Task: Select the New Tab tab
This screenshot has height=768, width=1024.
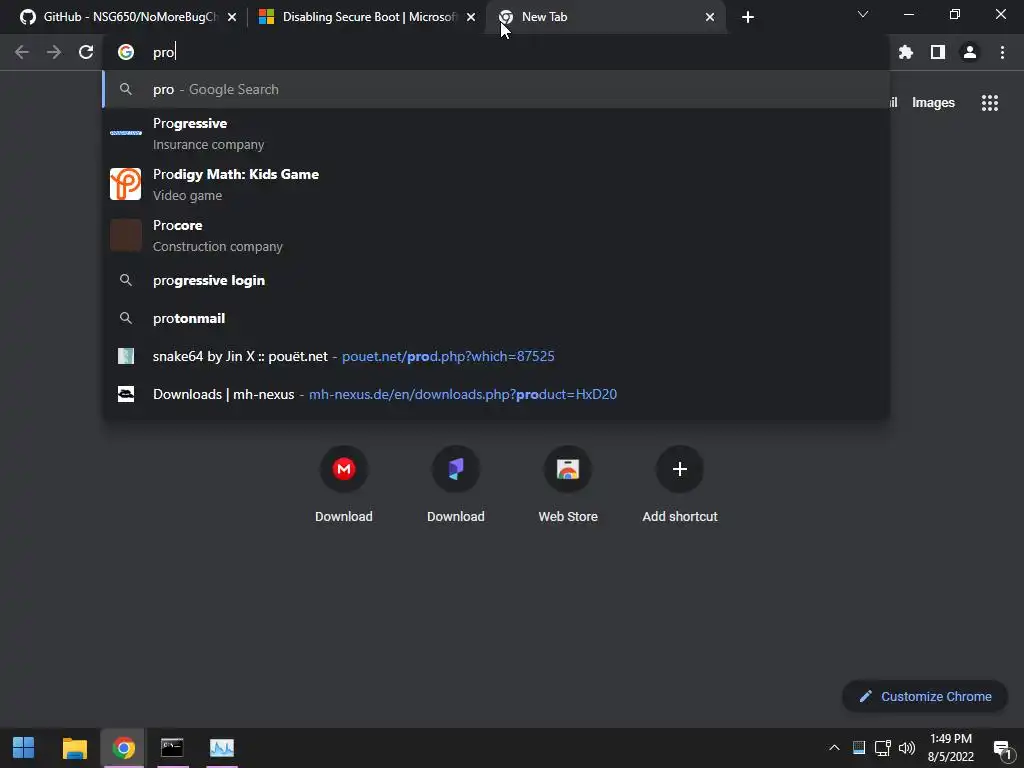Action: click(604, 17)
